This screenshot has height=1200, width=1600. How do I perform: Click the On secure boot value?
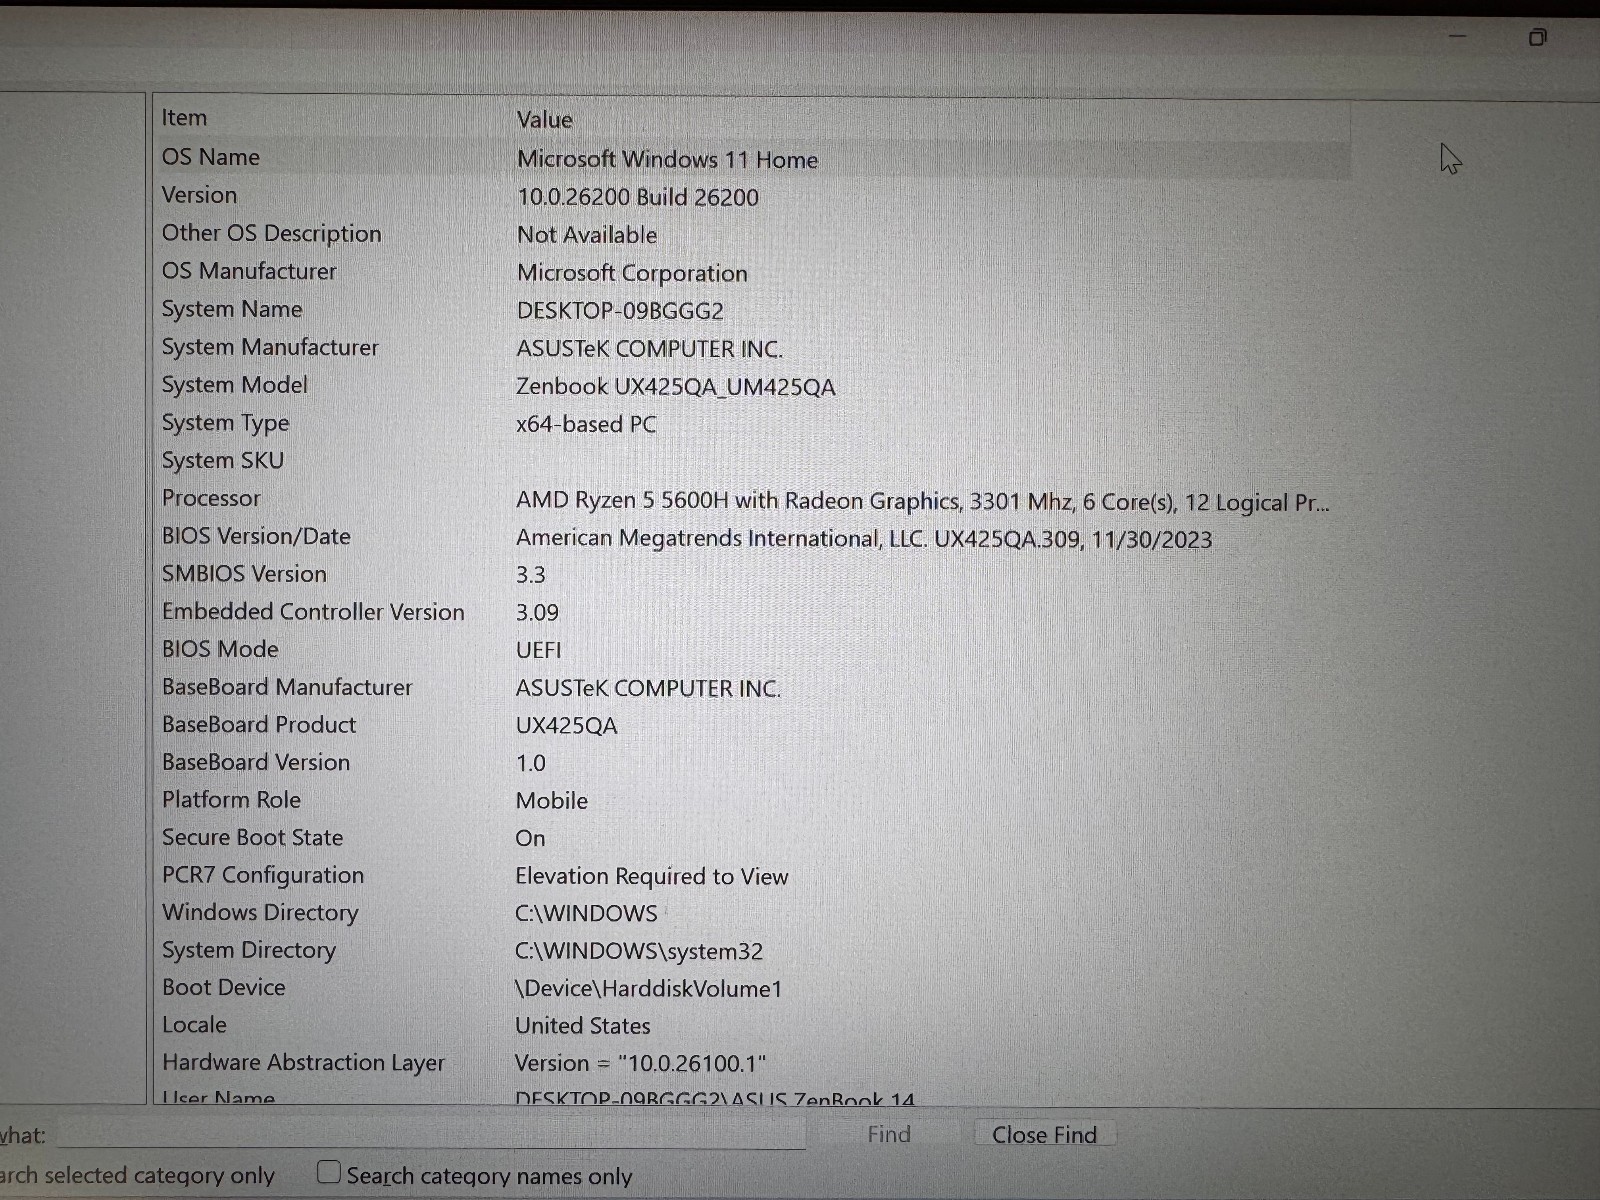coord(530,838)
